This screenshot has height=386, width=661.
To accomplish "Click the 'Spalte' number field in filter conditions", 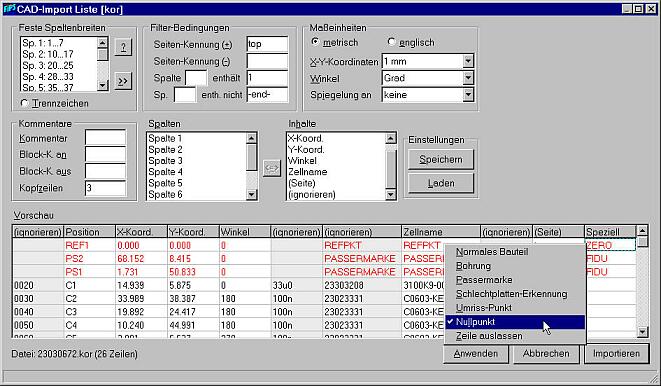I will coord(196,78).
